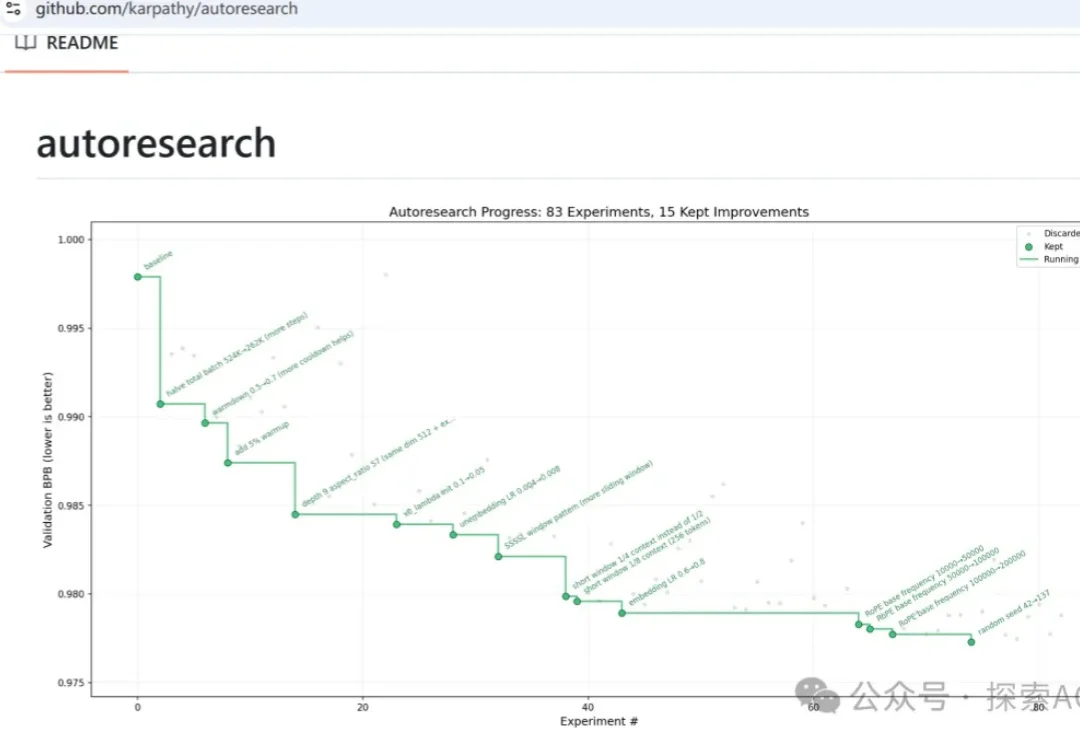
Task: Click the Validation BPB y-axis label
Action: [48, 460]
